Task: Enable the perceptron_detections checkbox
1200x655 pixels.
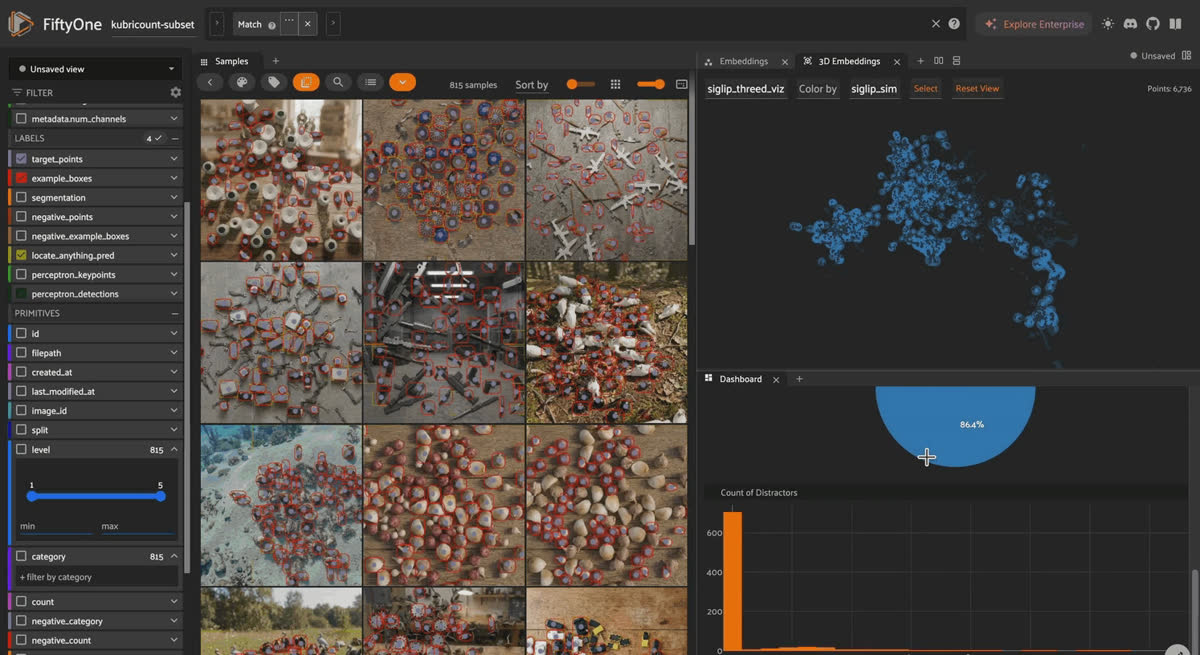Action: pos(22,294)
